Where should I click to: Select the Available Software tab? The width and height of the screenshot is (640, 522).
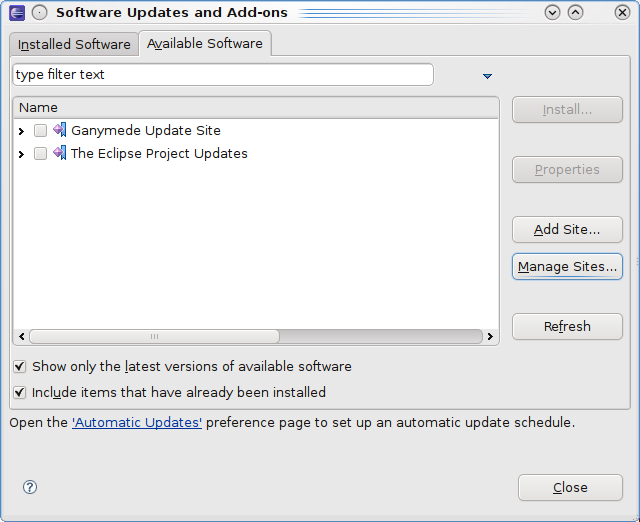tap(205, 43)
